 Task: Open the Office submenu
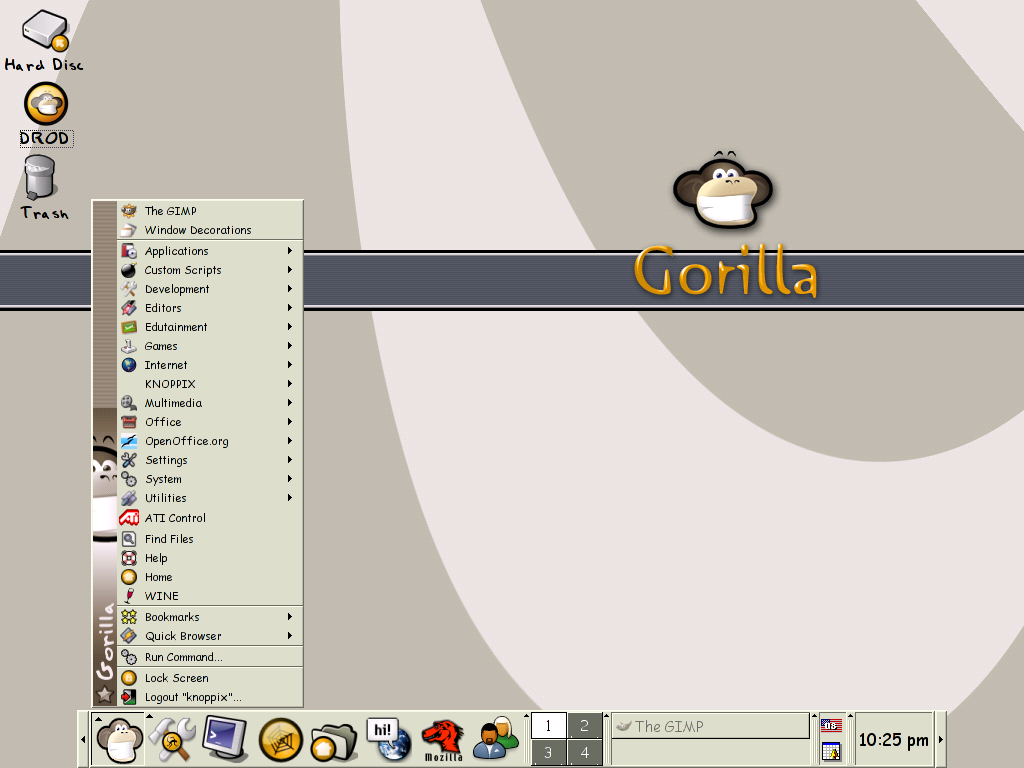click(x=210, y=422)
